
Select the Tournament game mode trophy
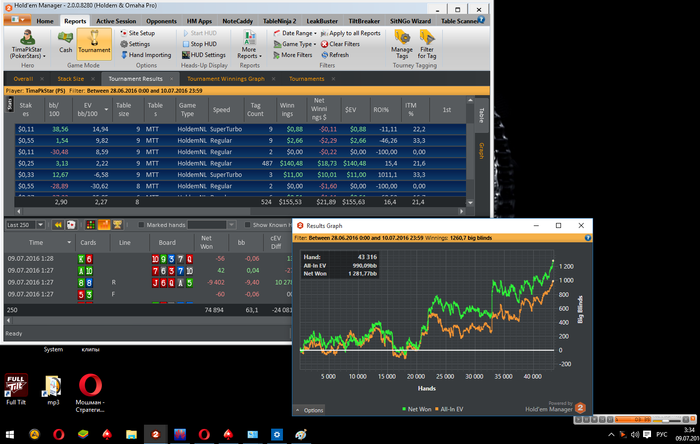[x=94, y=43]
